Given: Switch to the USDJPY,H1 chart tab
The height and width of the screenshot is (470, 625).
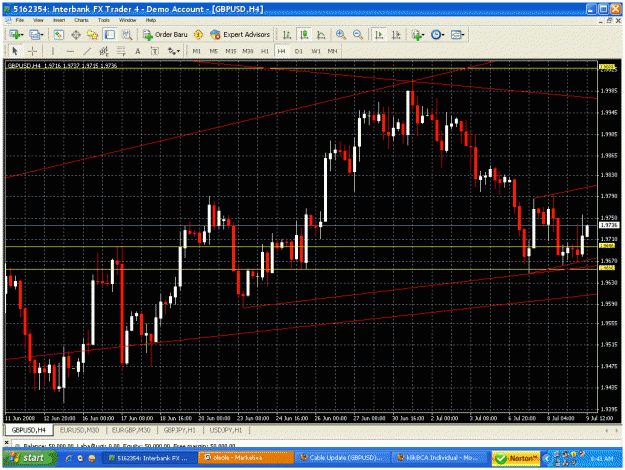Looking at the screenshot, I should tap(226, 430).
